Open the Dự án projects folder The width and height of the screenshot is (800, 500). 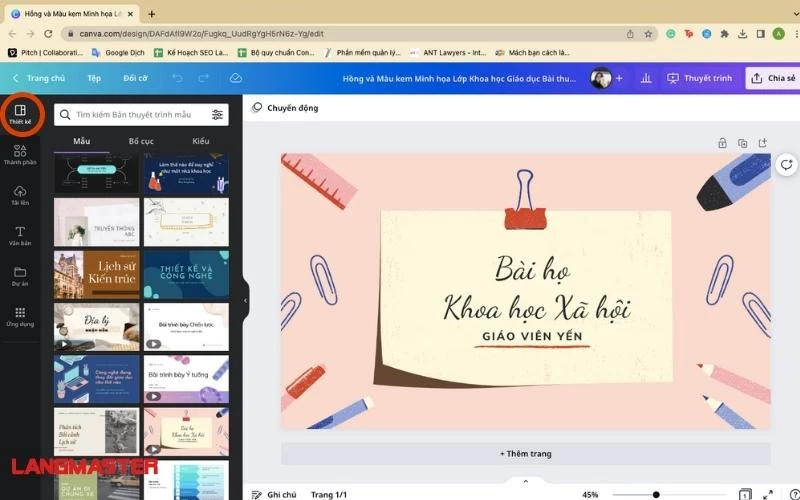click(x=20, y=275)
